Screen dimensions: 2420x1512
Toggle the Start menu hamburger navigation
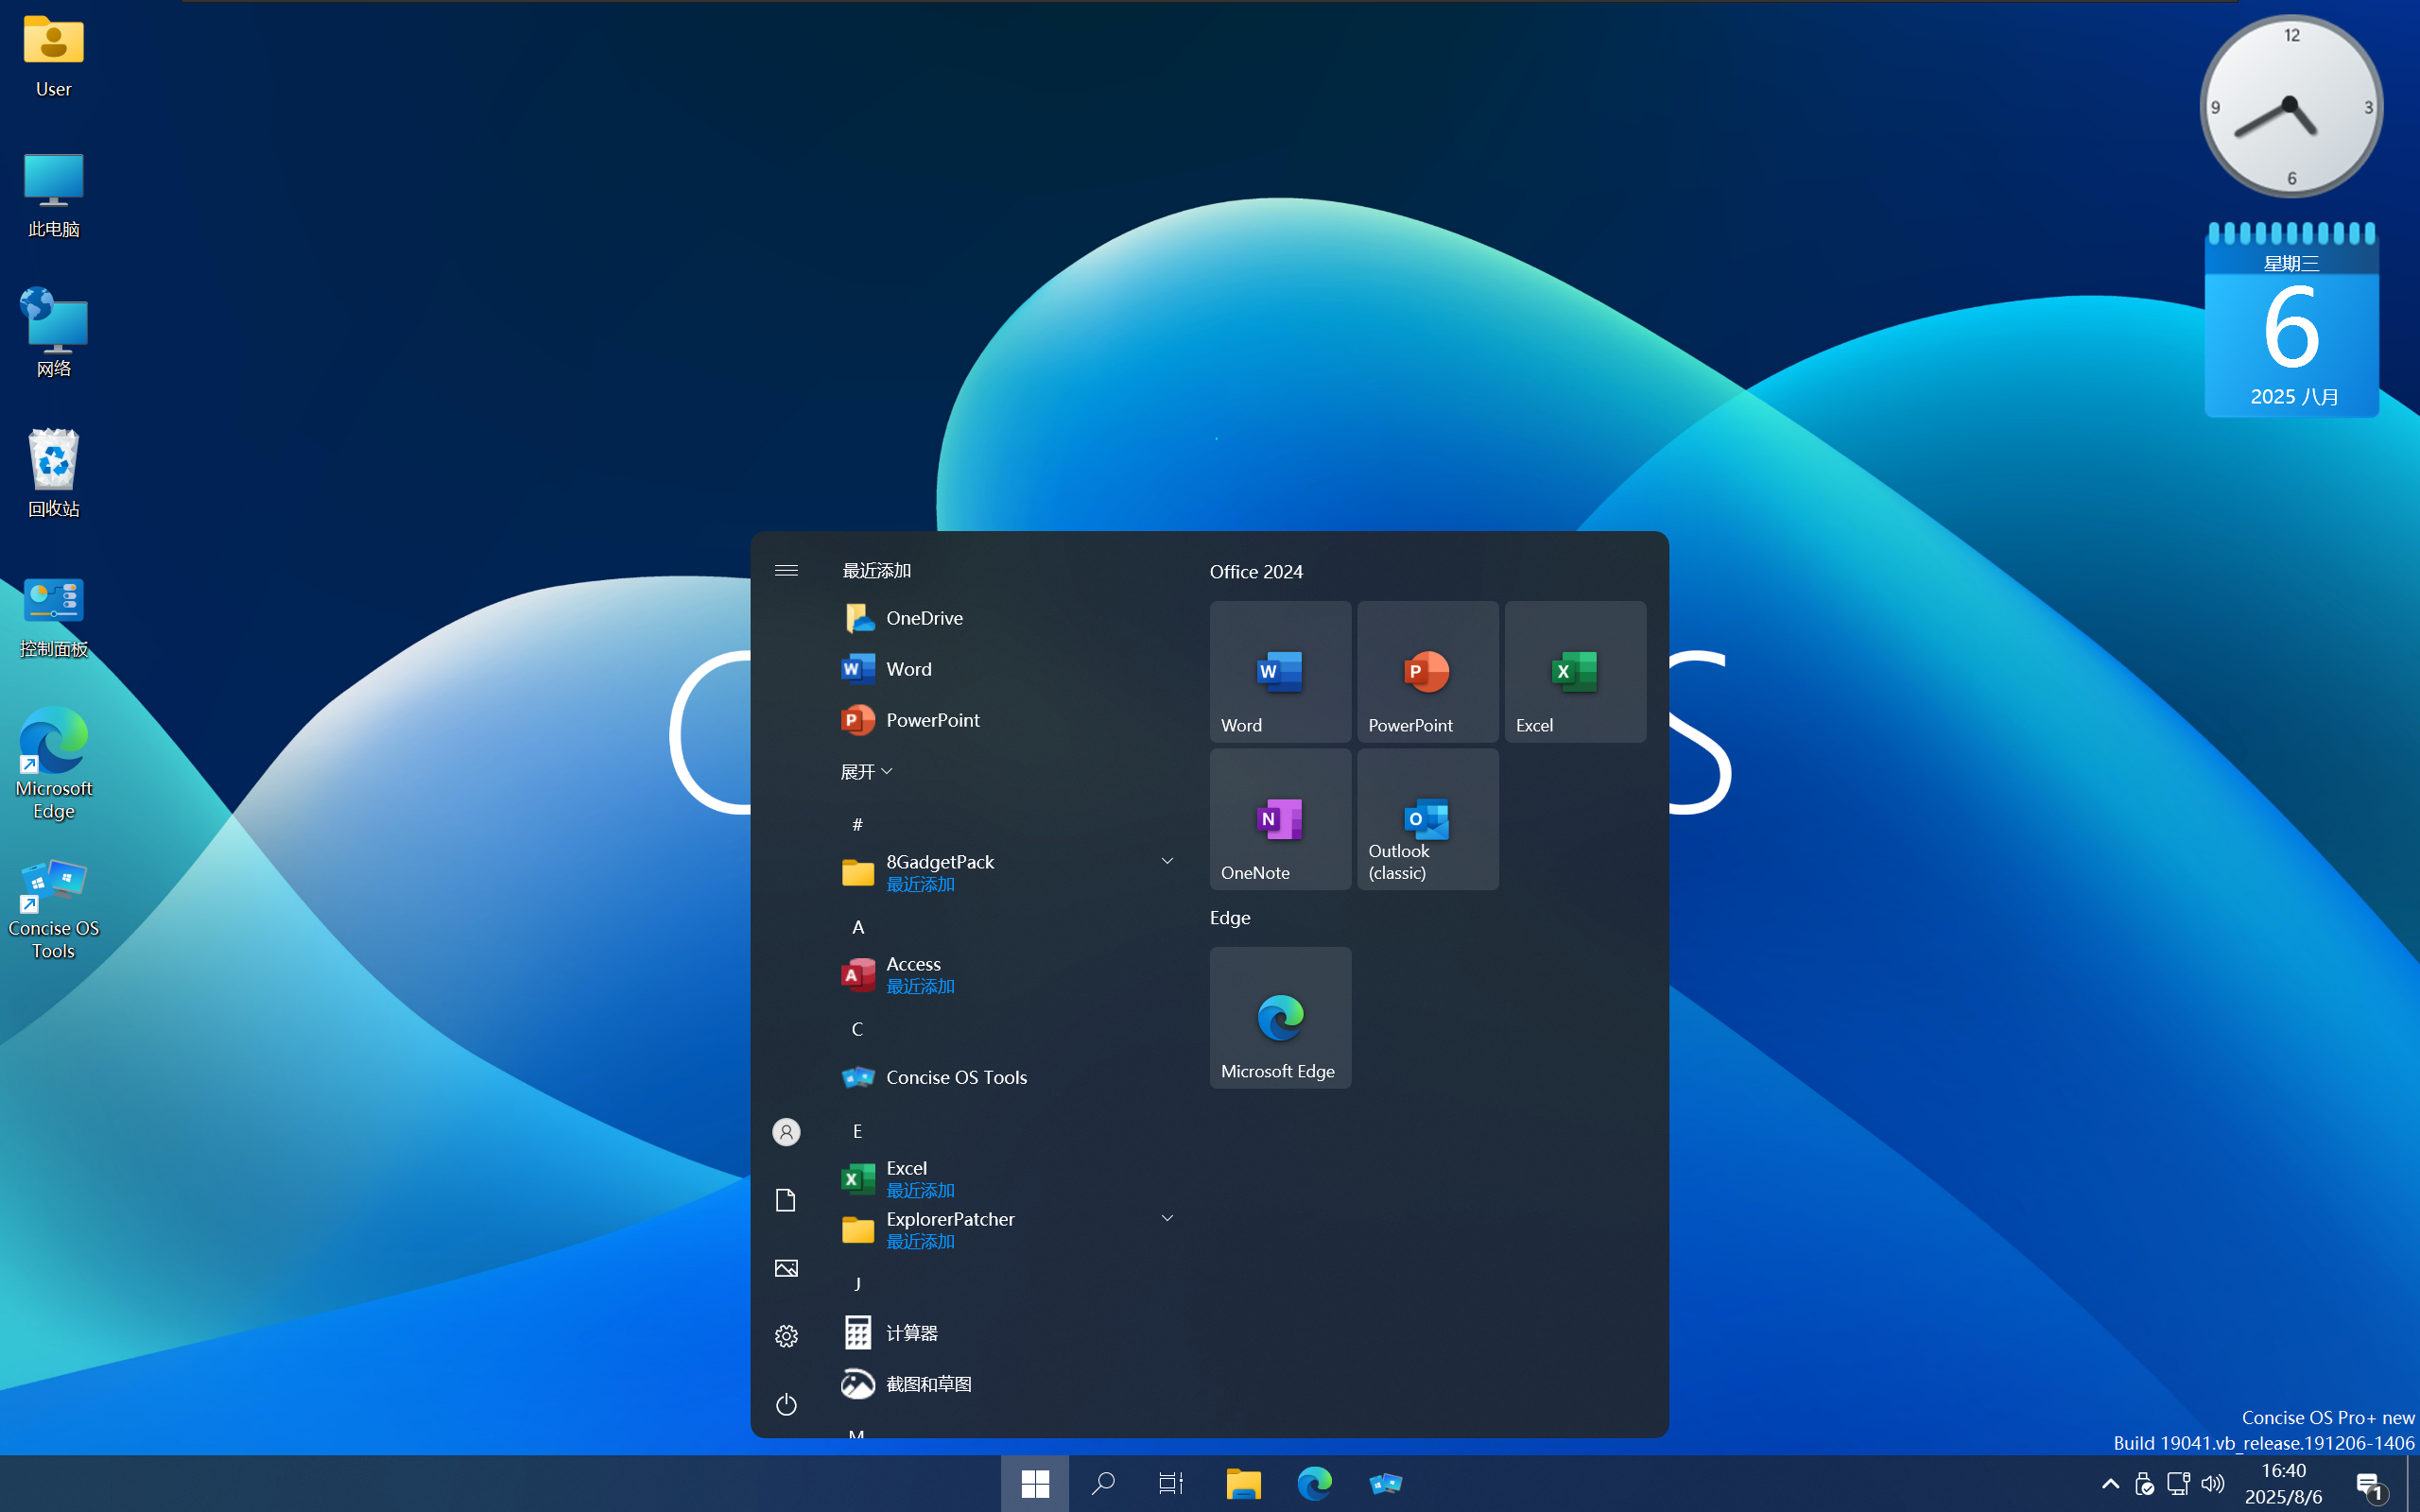pyautogui.click(x=786, y=570)
